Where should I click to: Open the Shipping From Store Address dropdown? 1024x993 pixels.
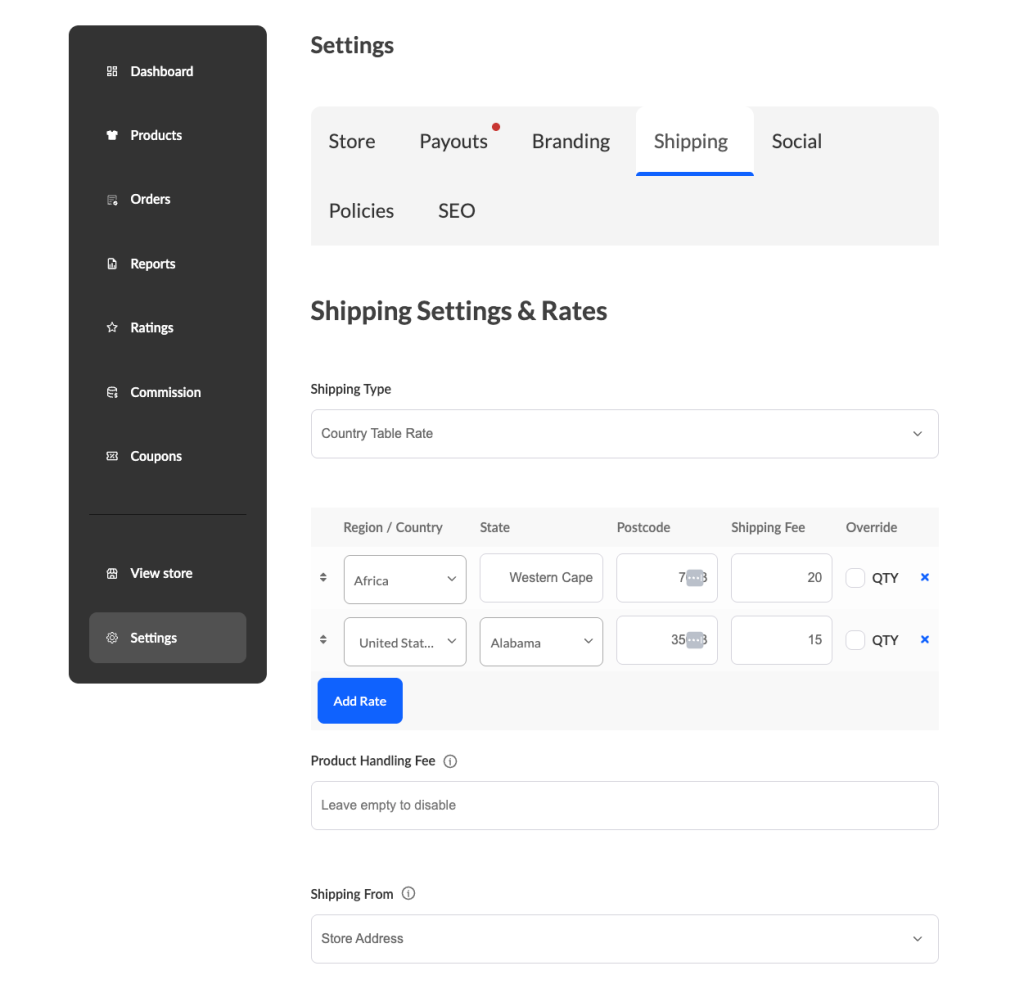pos(624,939)
